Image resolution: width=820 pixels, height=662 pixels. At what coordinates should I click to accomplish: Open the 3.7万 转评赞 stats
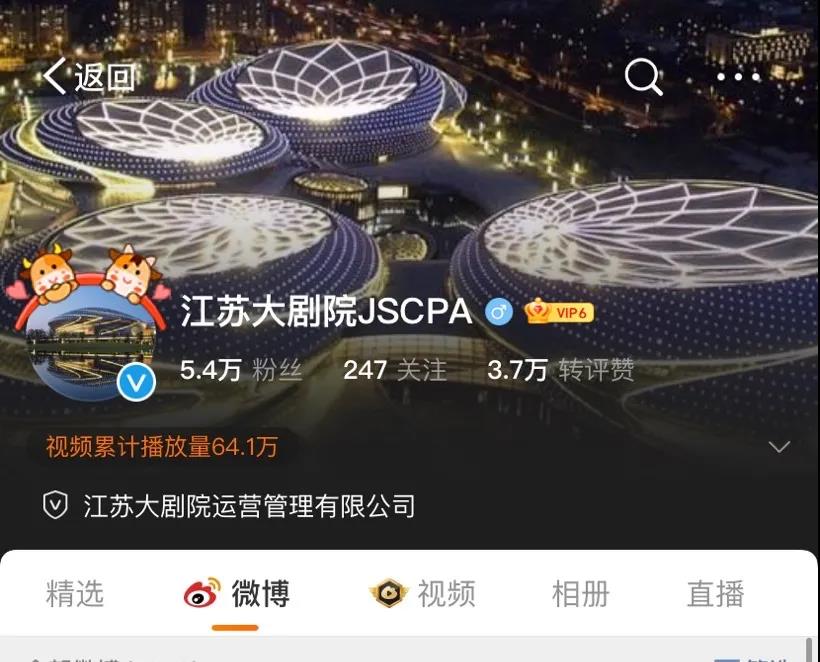click(561, 370)
